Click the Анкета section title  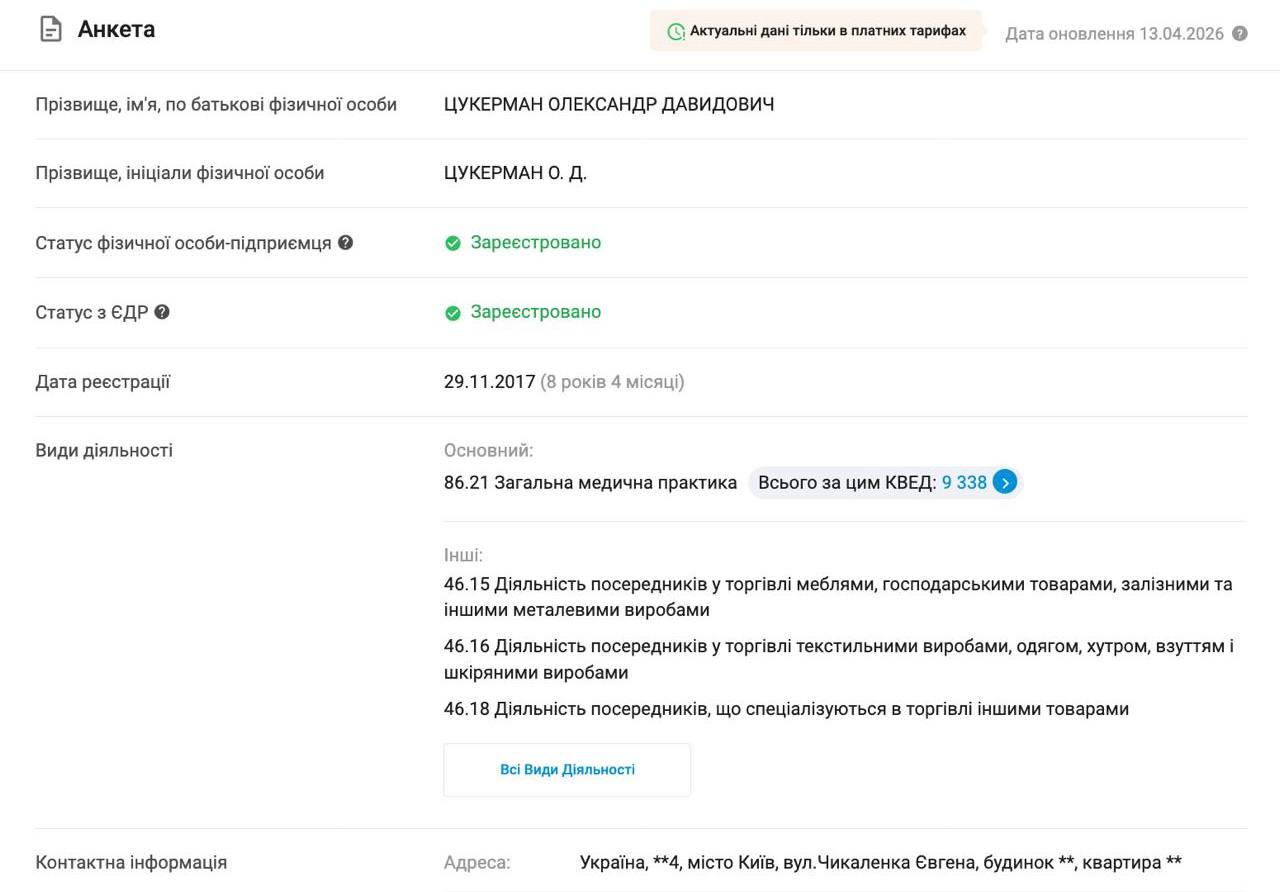(116, 30)
